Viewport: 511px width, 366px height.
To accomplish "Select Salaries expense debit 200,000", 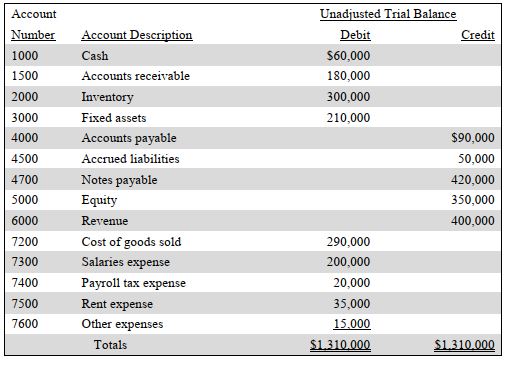I will pyautogui.click(x=348, y=262).
